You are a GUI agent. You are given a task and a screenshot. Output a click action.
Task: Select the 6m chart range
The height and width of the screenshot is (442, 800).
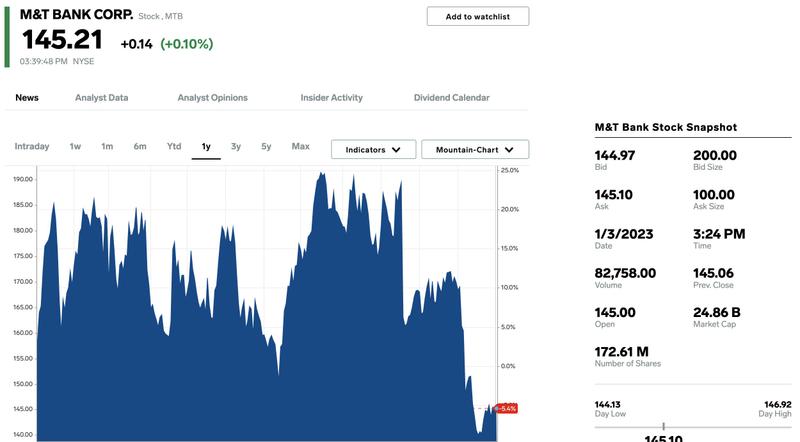[140, 146]
